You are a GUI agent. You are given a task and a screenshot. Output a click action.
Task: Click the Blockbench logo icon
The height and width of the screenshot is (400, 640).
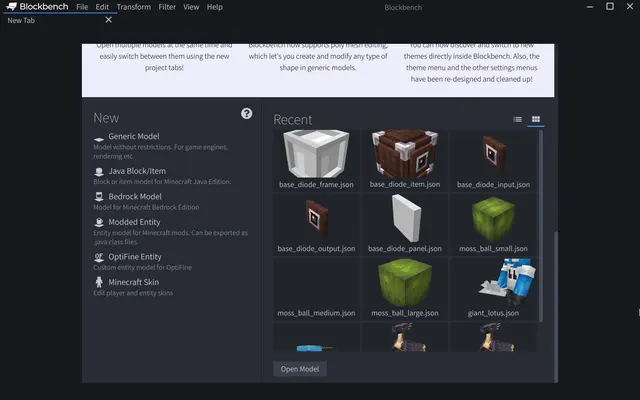(x=11, y=7)
